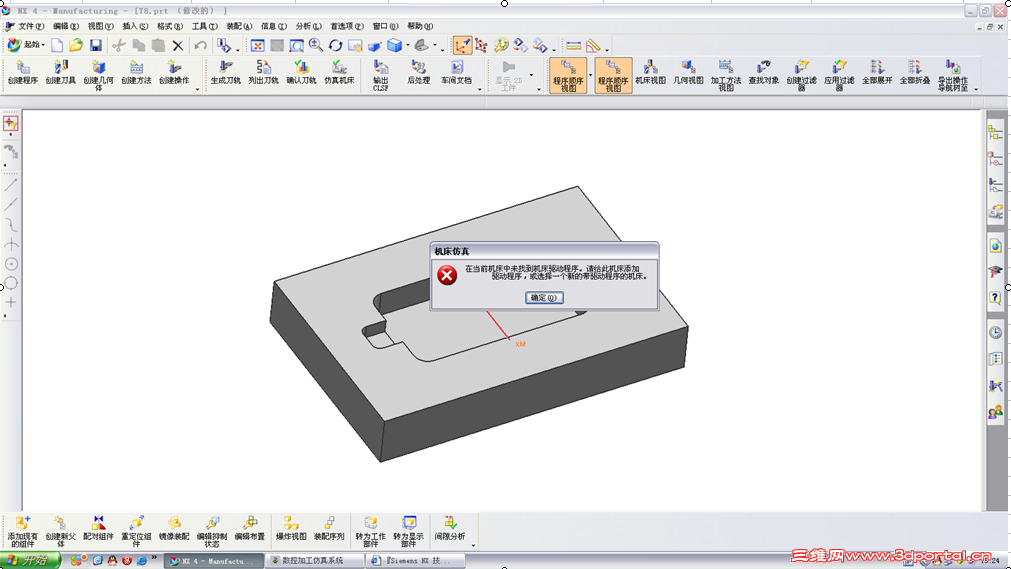
Task: Click the 创建几何体 icon
Action: (98, 75)
